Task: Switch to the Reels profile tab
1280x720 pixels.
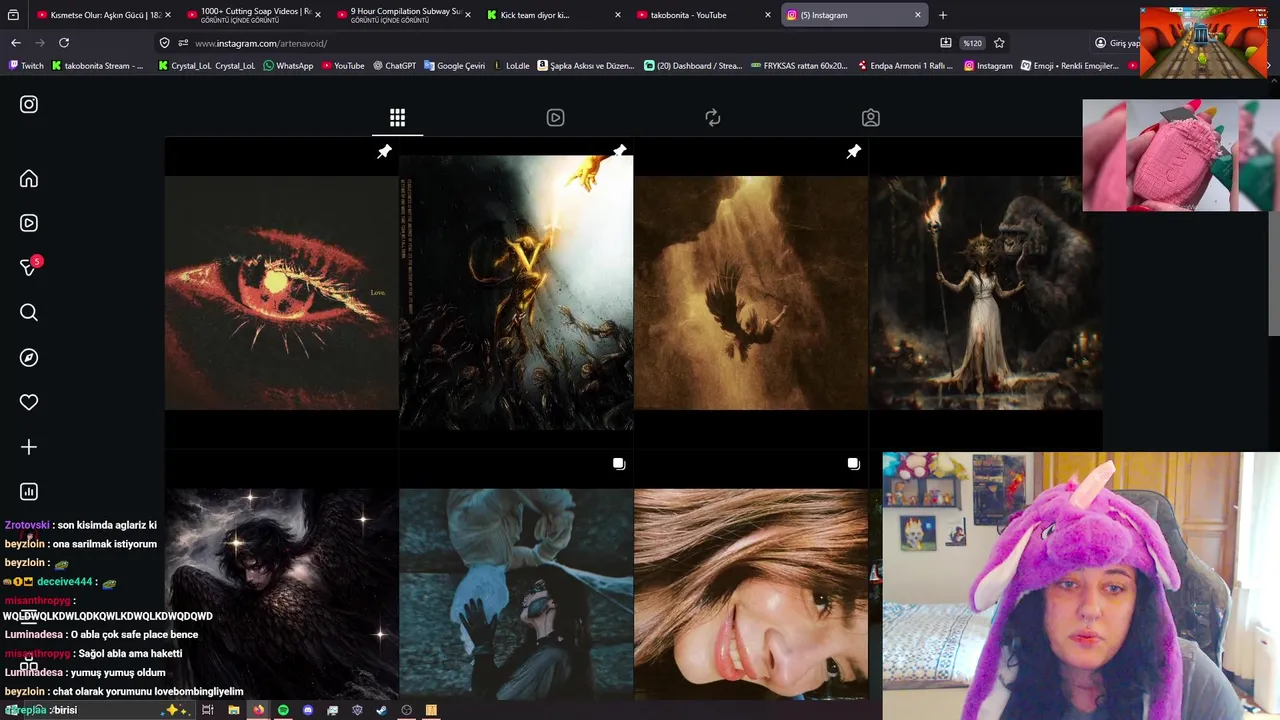Action: 555,118
